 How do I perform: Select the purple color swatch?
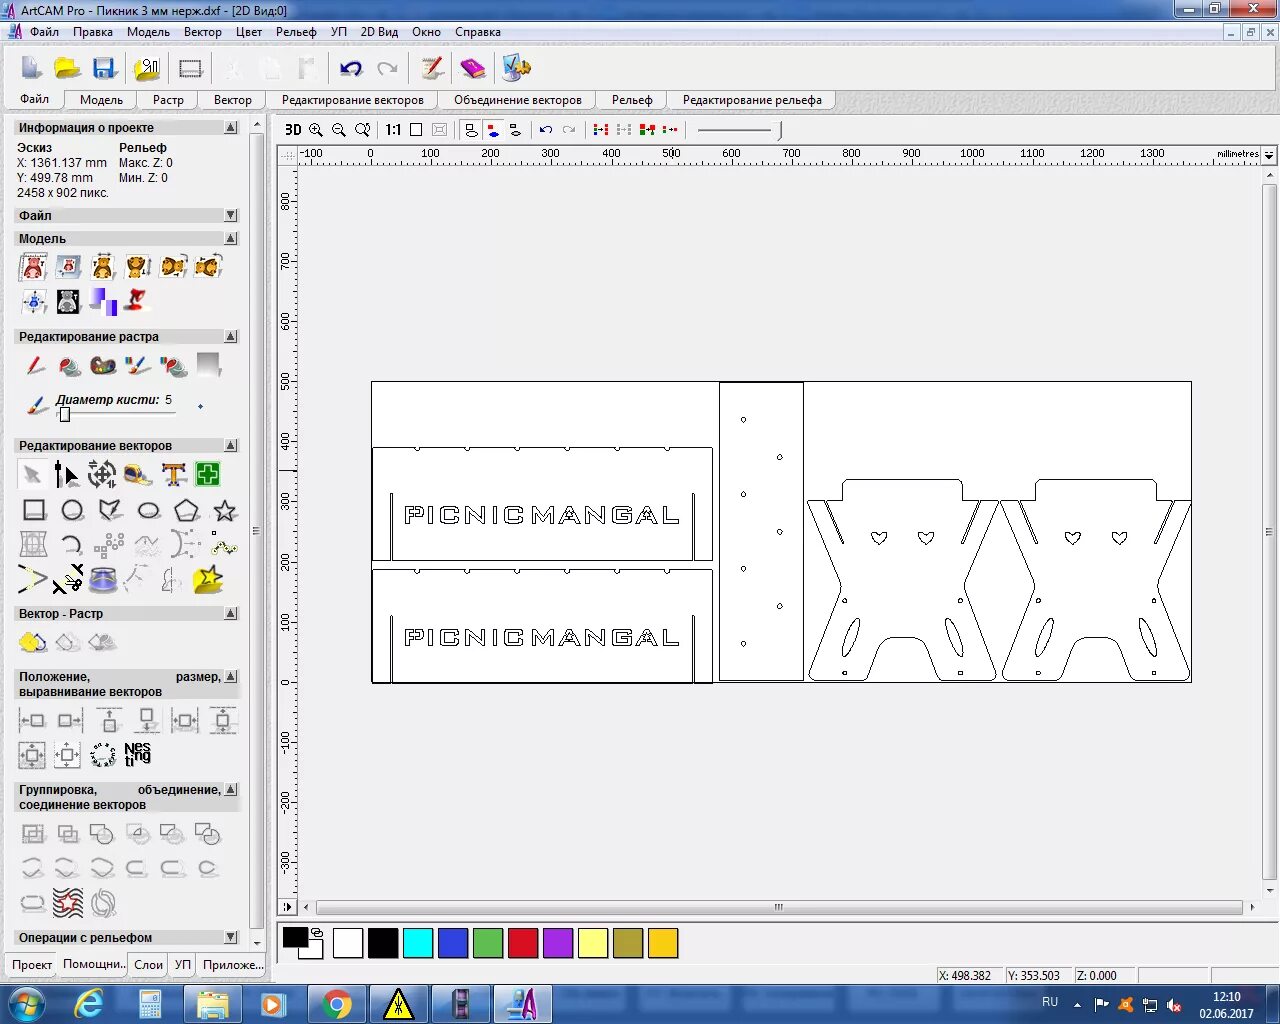coord(558,943)
